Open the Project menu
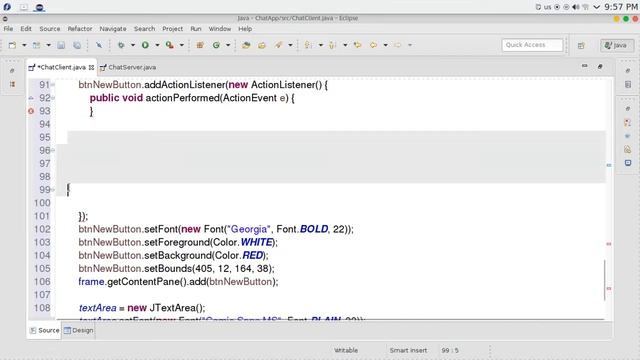Image resolution: width=640 pixels, height=360 pixels. click(173, 29)
